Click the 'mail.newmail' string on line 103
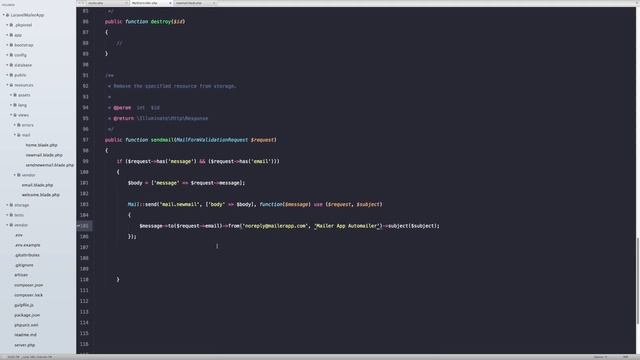 pos(179,204)
